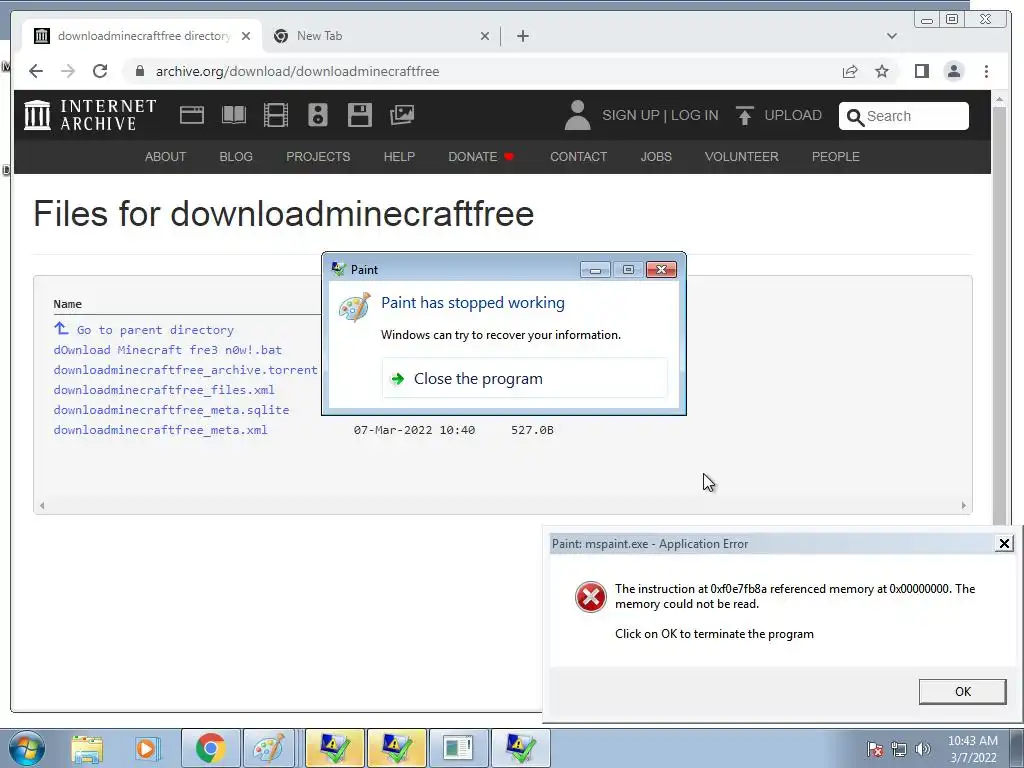Open the JOBS menu item
The image size is (1024, 768).
(656, 157)
